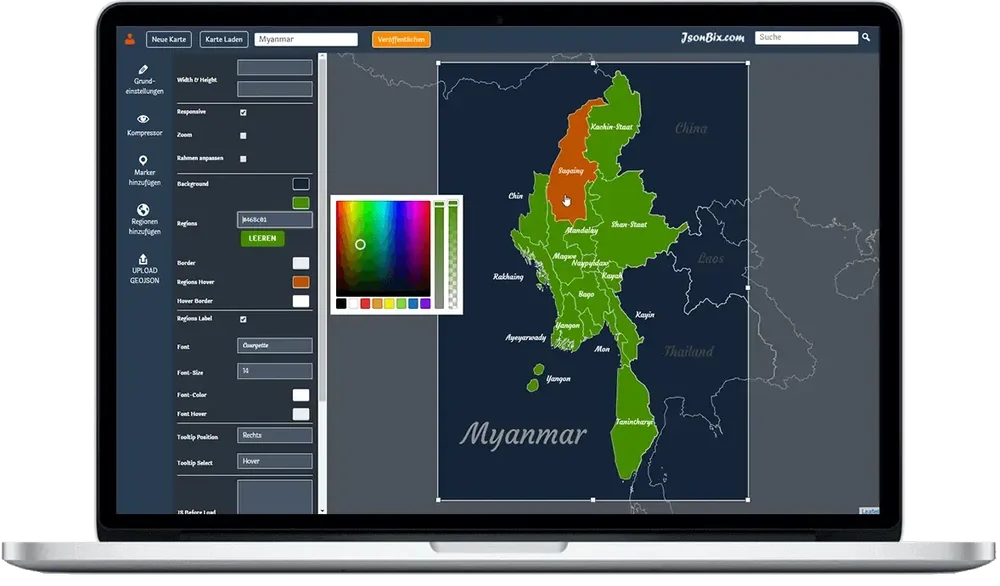
Task: Open the Font dropdown showing Courgette
Action: pyautogui.click(x=274, y=345)
